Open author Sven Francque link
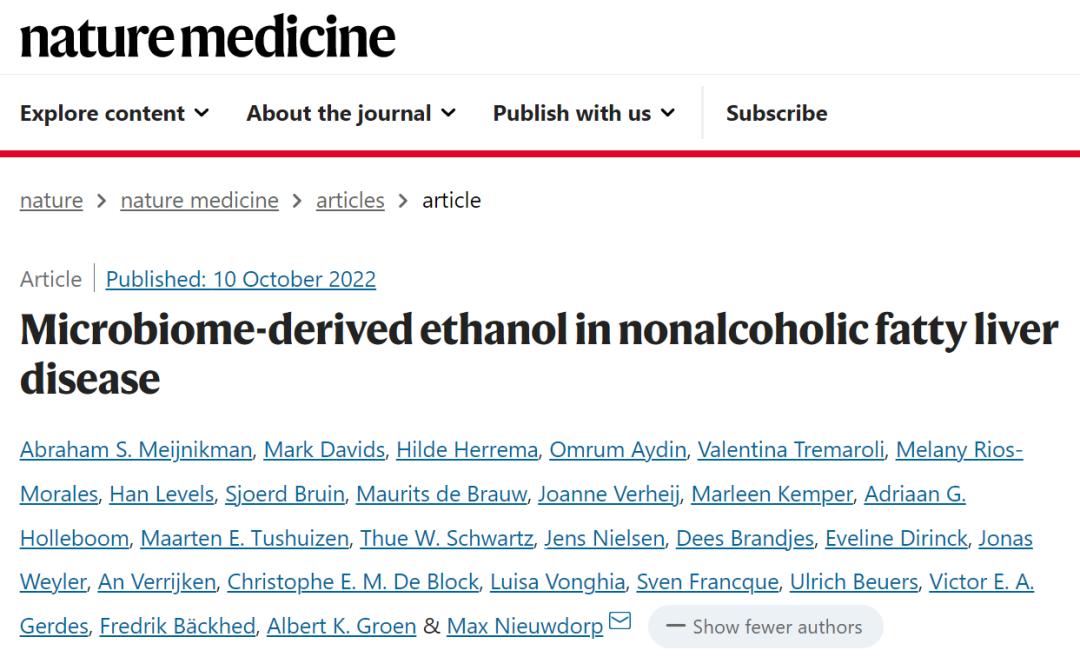 (707, 582)
